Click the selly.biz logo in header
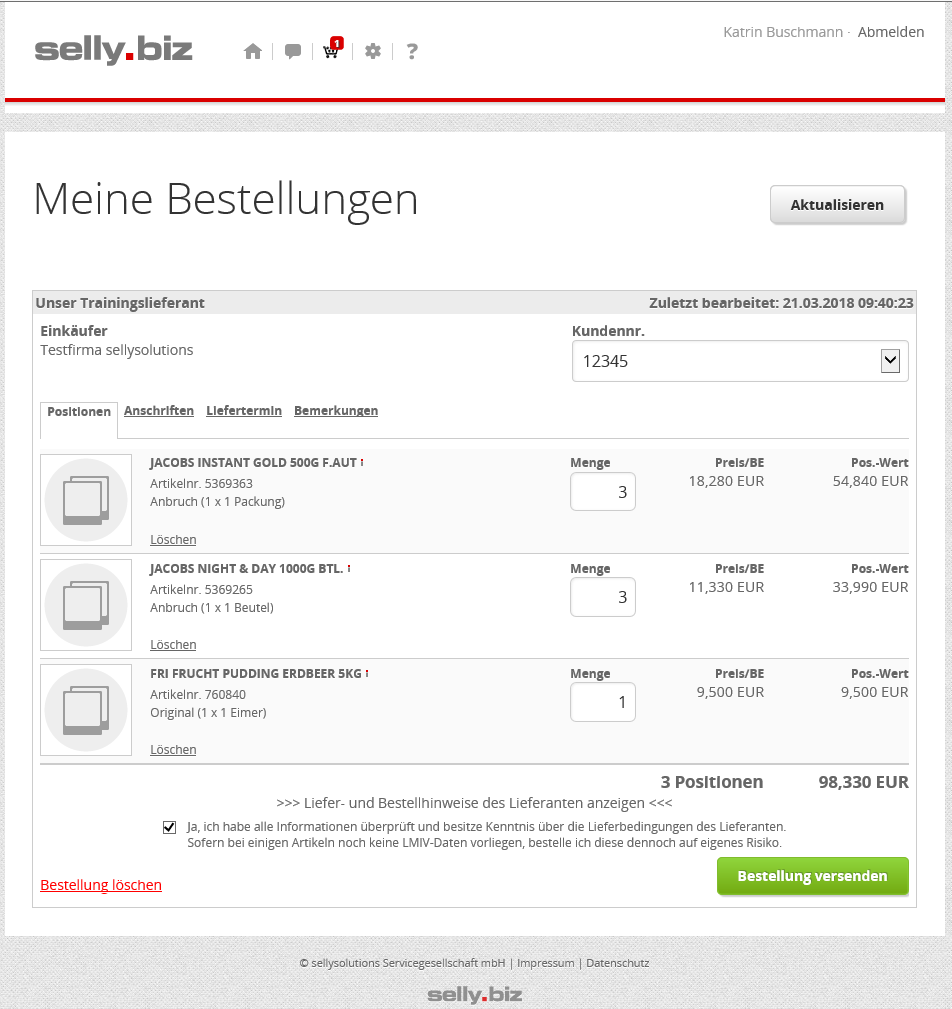Screen dimensions: 952x1009 [113, 50]
